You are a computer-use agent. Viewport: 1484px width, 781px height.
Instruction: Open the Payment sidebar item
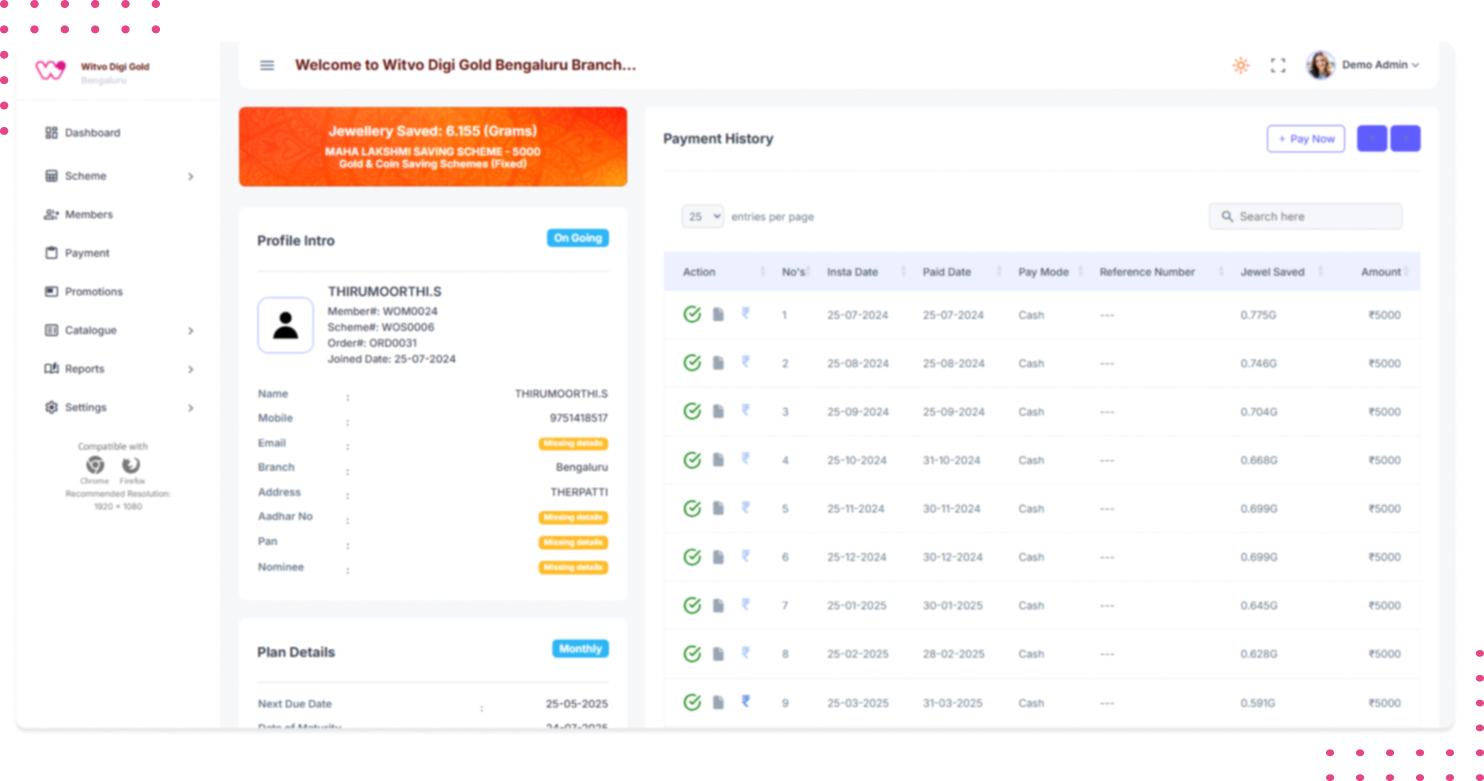77,253
